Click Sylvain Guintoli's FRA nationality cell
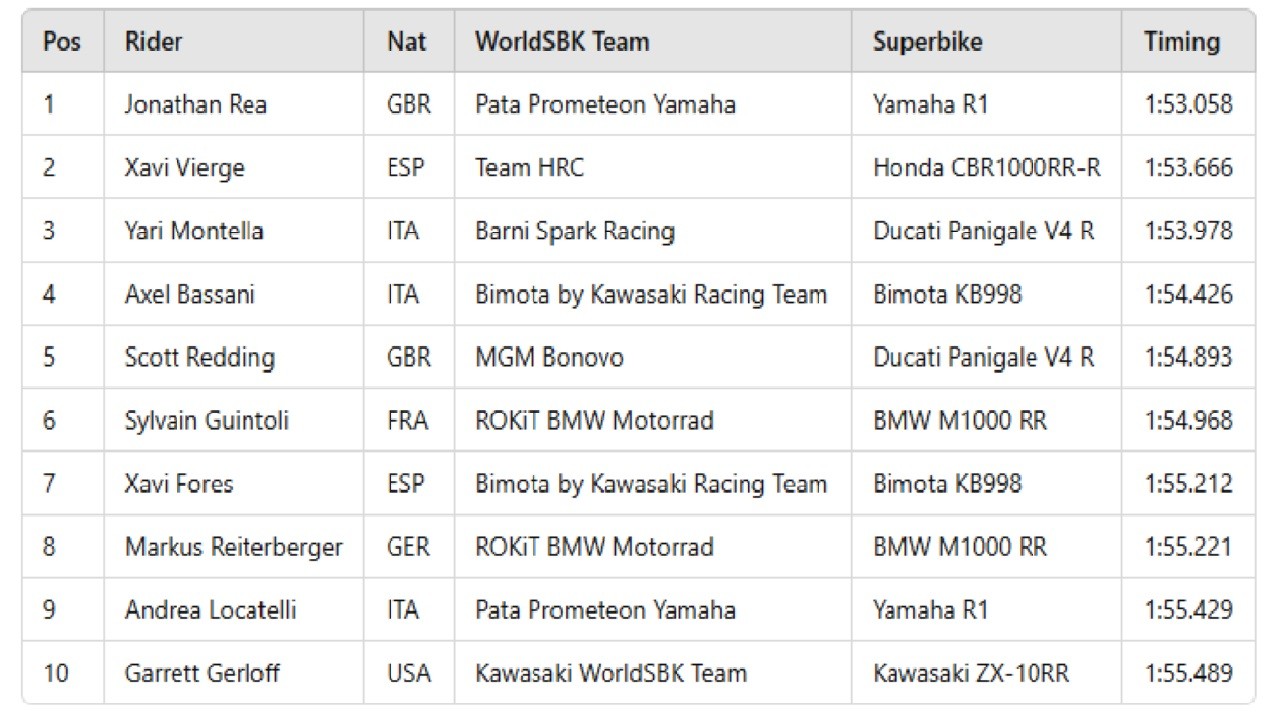Image resolution: width=1280 pixels, height=720 pixels. click(x=407, y=421)
